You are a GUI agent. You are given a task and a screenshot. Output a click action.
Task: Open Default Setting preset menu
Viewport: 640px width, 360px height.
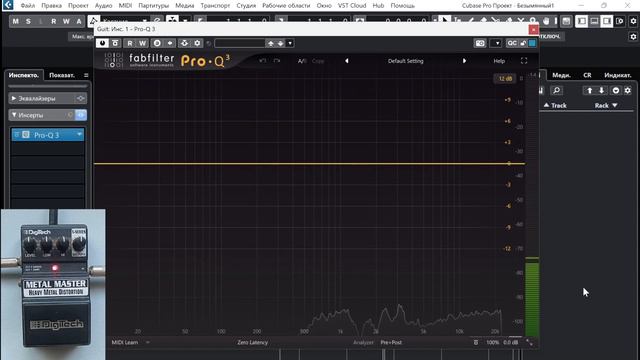[405, 61]
